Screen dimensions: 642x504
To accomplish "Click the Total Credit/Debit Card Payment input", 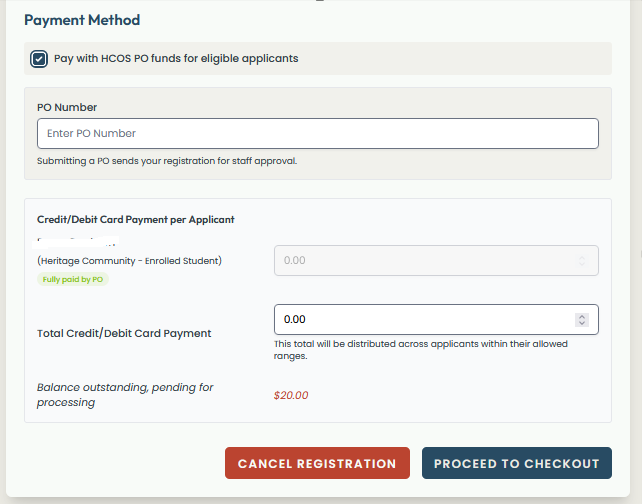I will (420, 319).
